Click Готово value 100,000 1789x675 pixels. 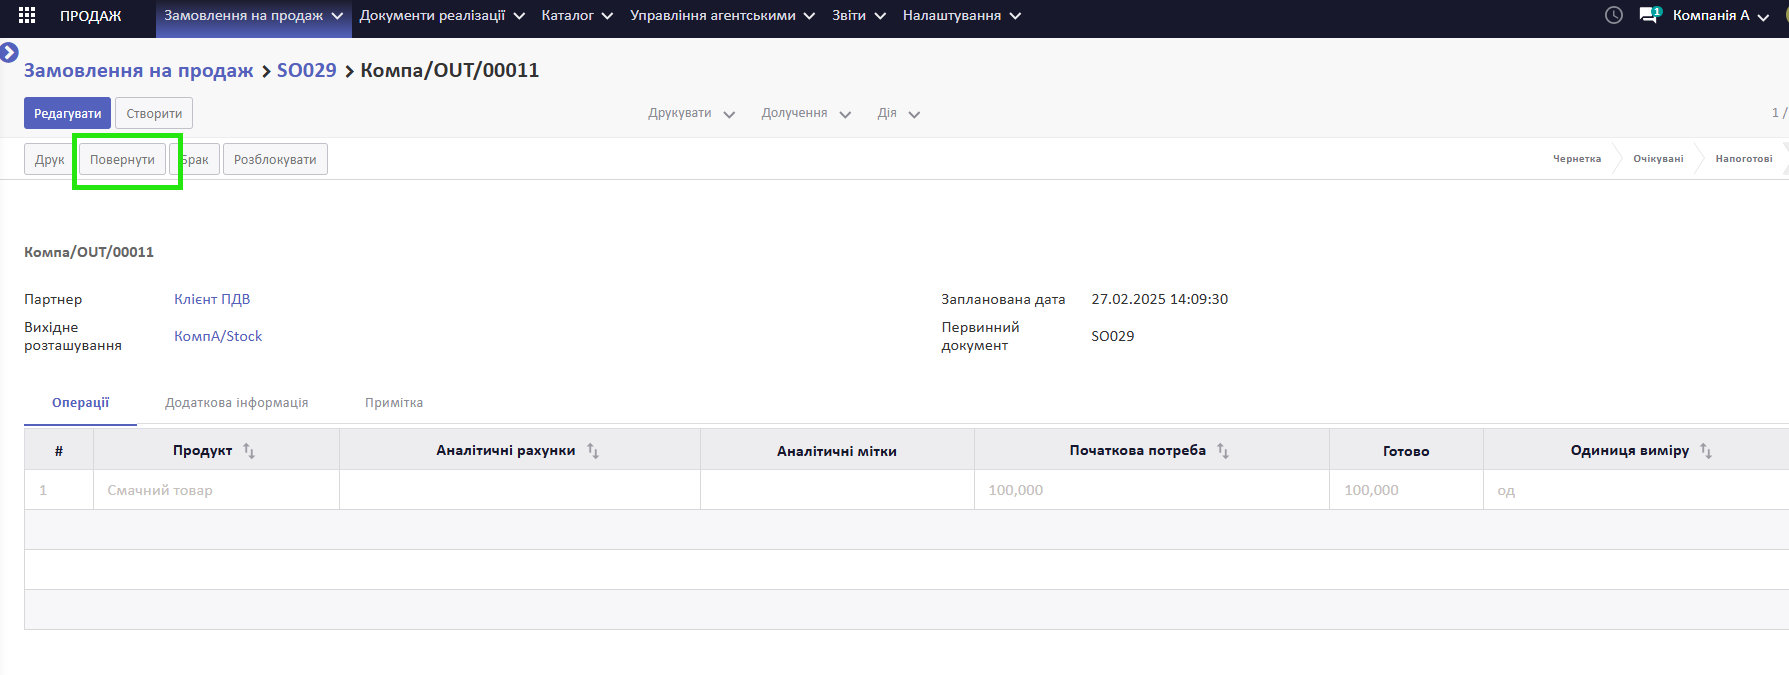tap(1405, 490)
